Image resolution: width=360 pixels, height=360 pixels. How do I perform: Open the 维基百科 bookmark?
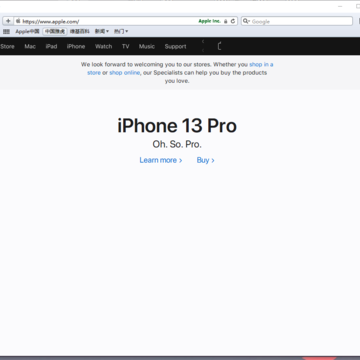80,31
